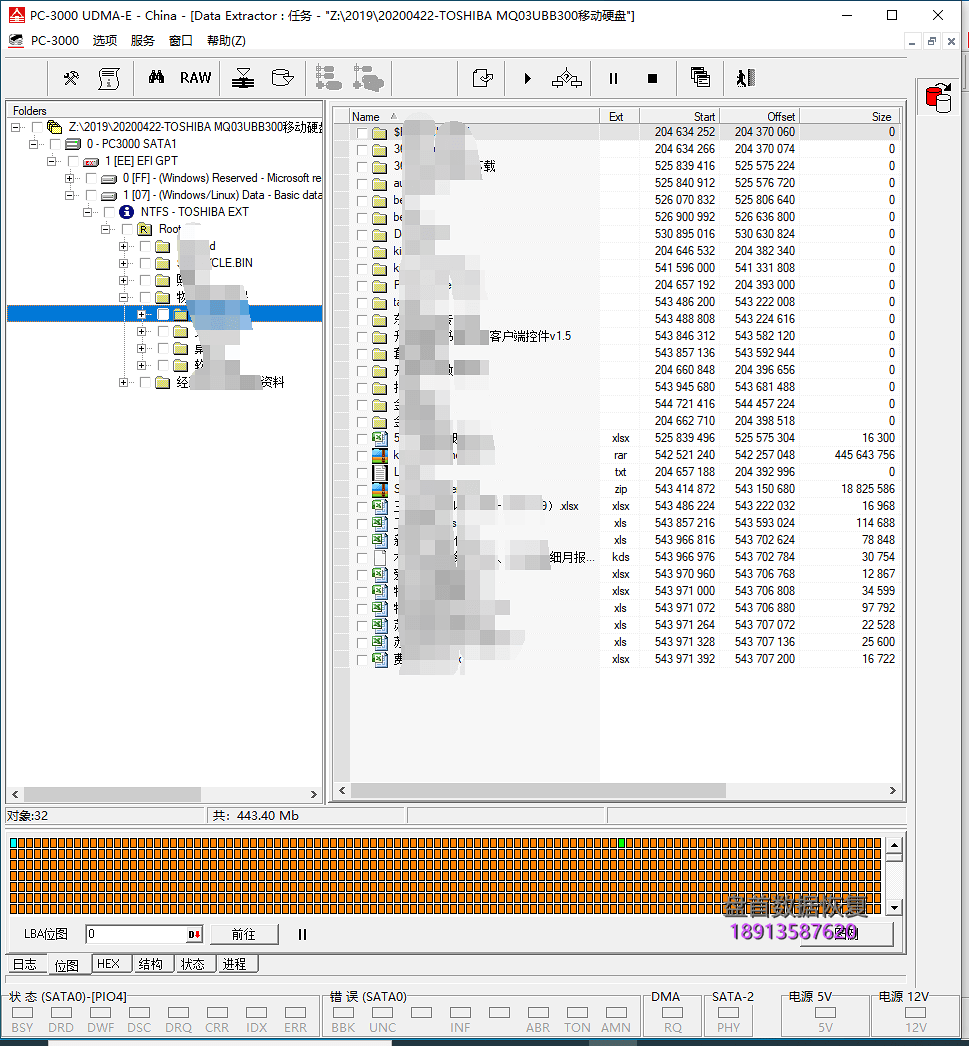Screen dimensions: 969x1046
Task: Pause the task using toolbar pause button
Action: [x=614, y=79]
